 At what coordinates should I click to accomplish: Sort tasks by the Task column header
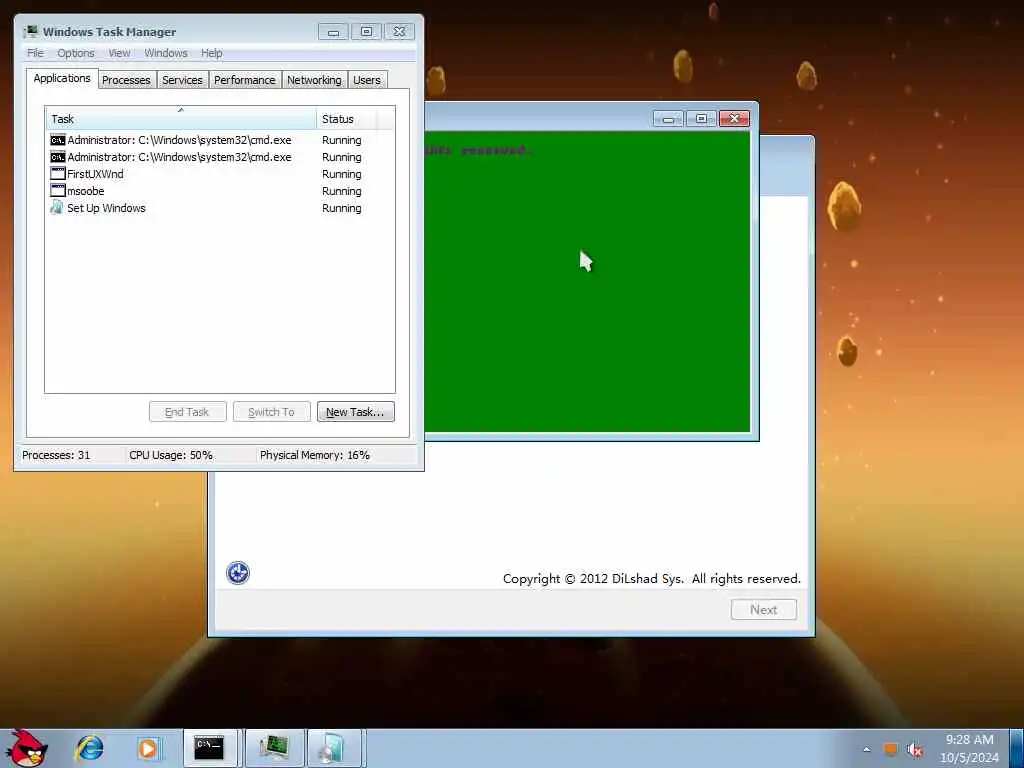tap(181, 118)
